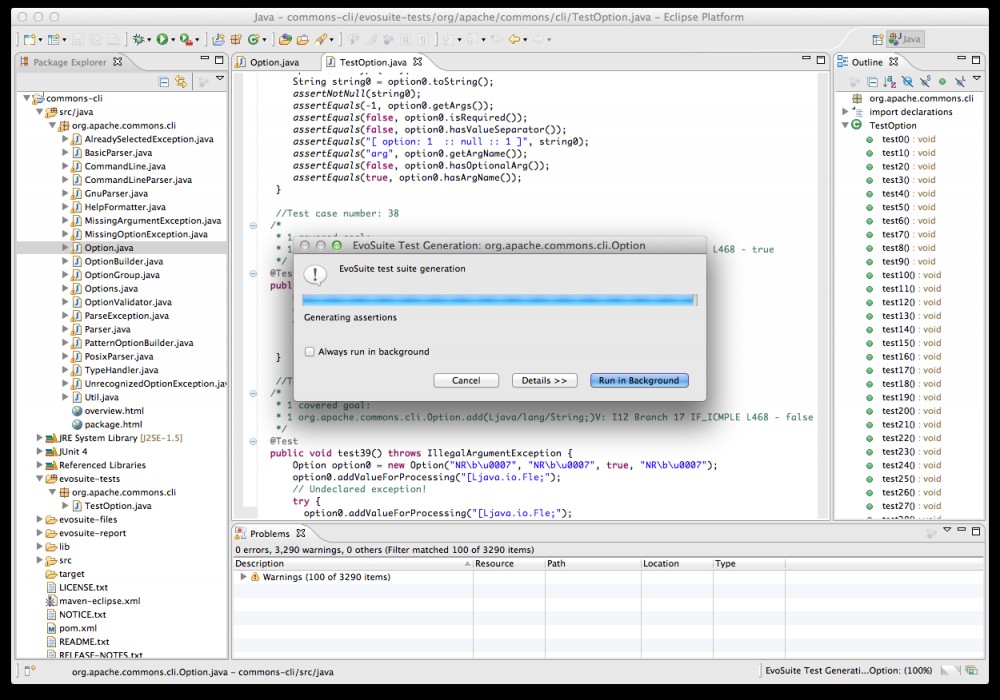Viewport: 1000px width, 700px height.
Task: Collapse all in Package Explorer toolbar
Action: pyautogui.click(x=163, y=82)
